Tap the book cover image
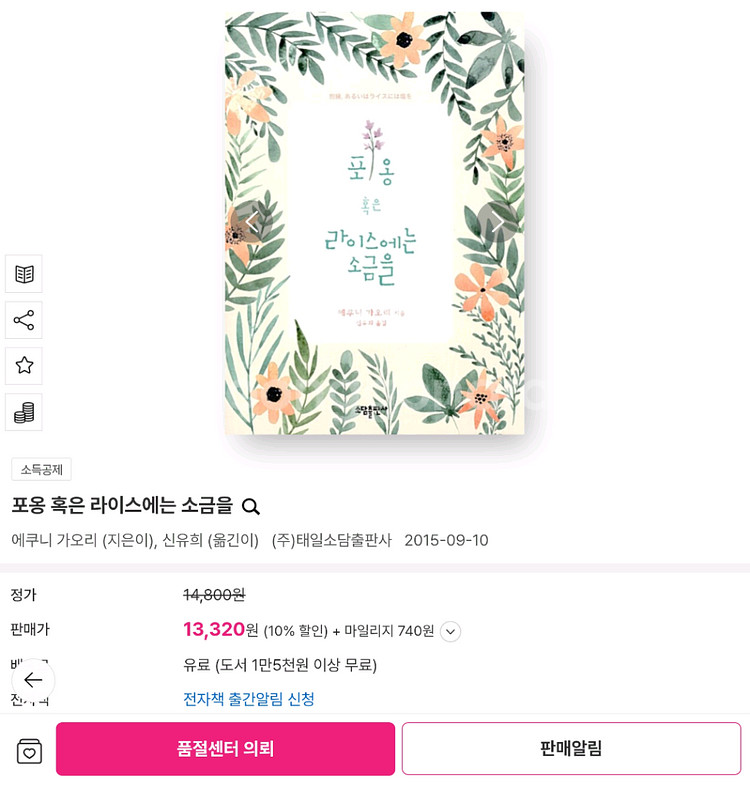The height and width of the screenshot is (788, 750). click(374, 223)
